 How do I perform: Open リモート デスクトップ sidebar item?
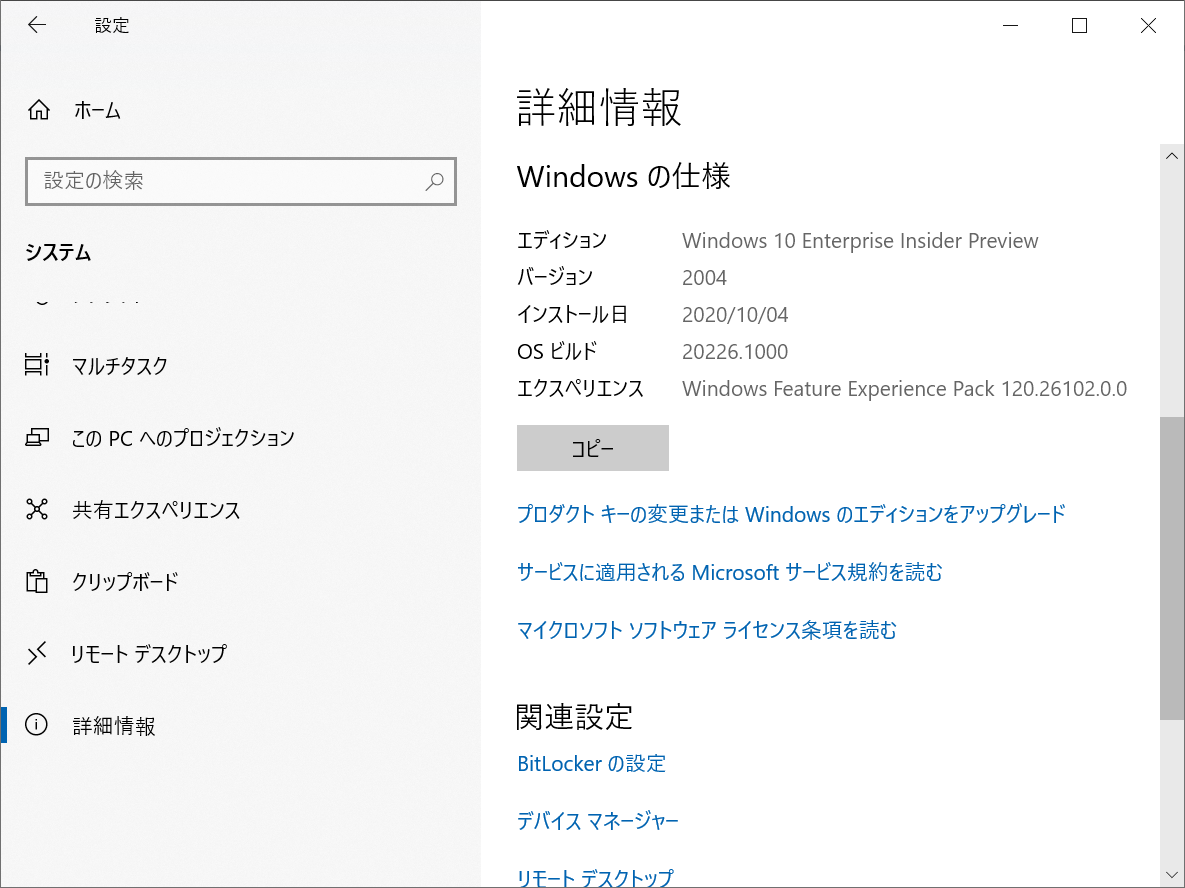pyautogui.click(x=149, y=654)
